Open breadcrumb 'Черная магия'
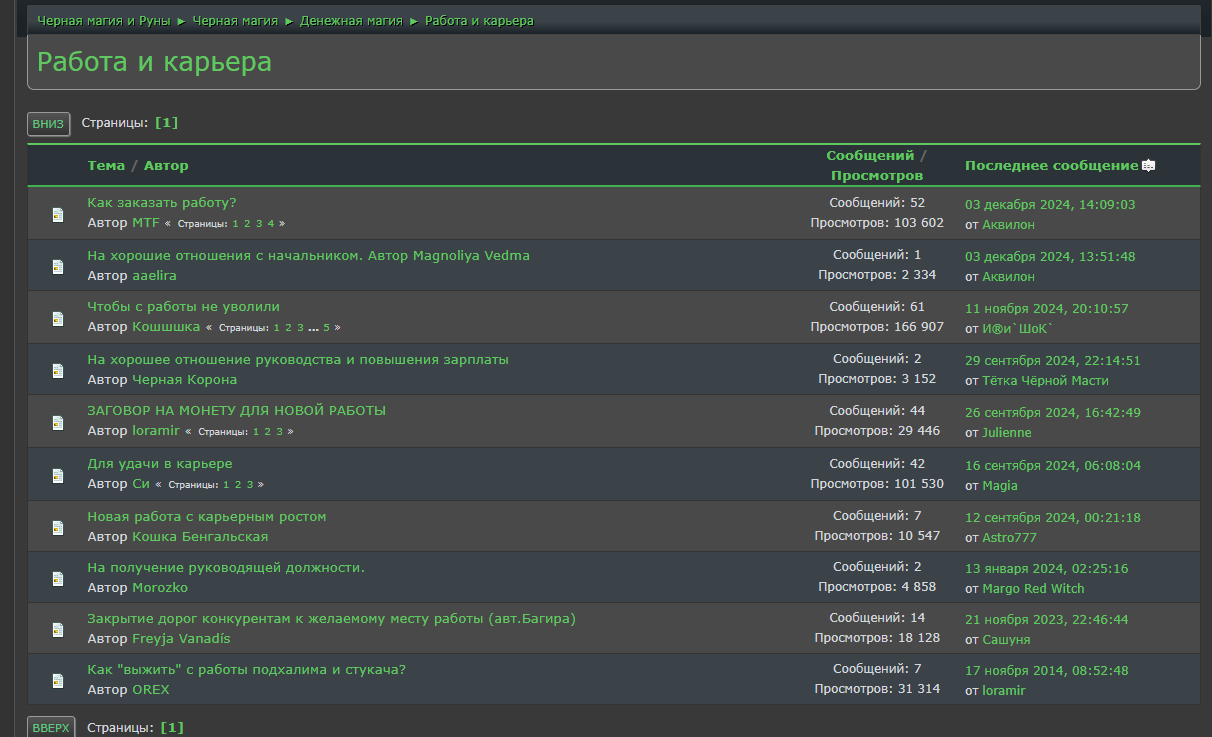The image size is (1212, 737). pos(235,21)
